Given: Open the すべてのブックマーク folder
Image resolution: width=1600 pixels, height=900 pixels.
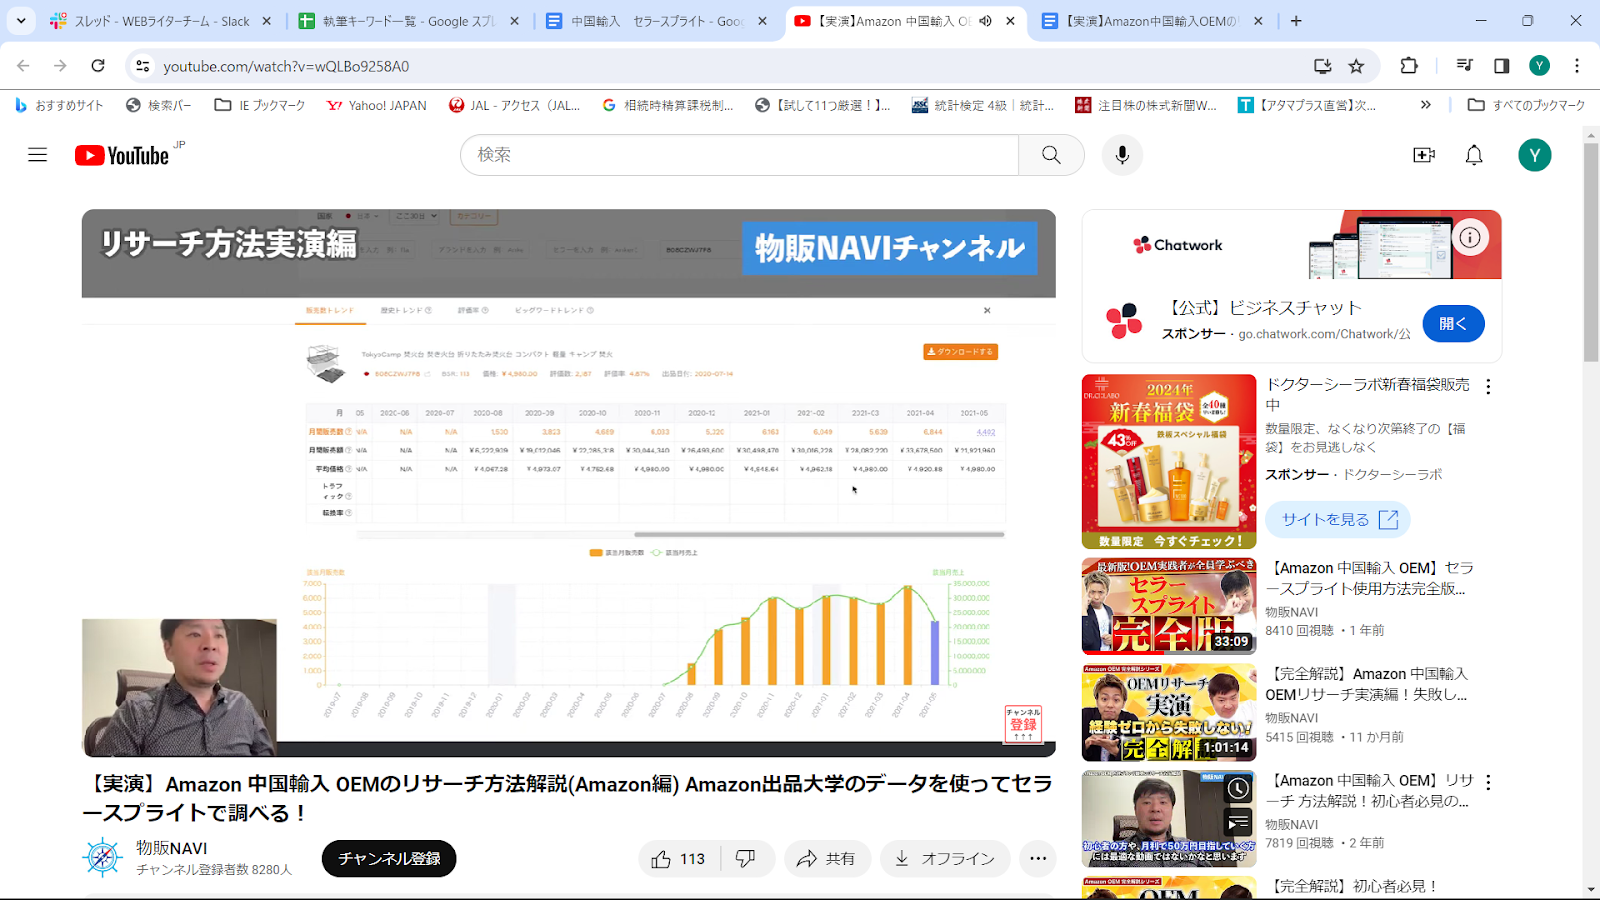Looking at the screenshot, I should [1526, 105].
